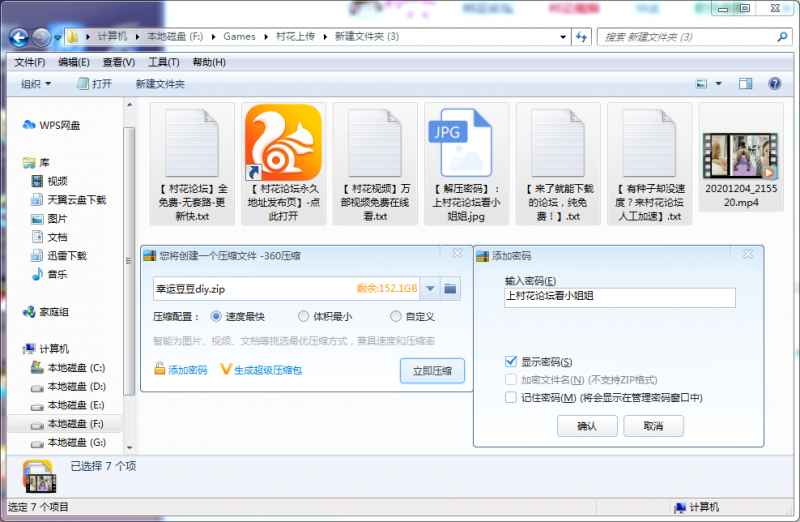
Task: Uncheck the 显示密码 checkbox
Action: [512, 361]
